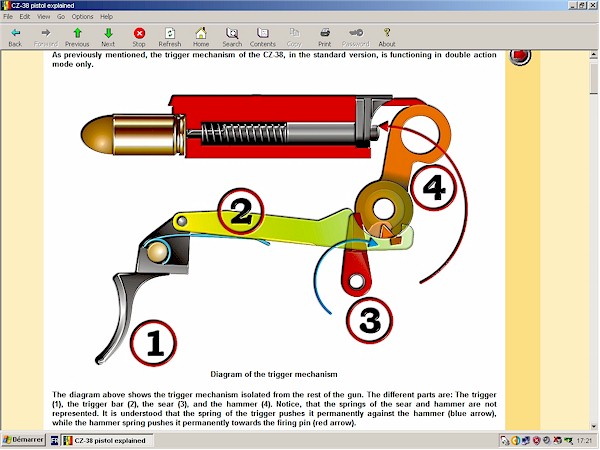Open the File menu

pos(8,16)
